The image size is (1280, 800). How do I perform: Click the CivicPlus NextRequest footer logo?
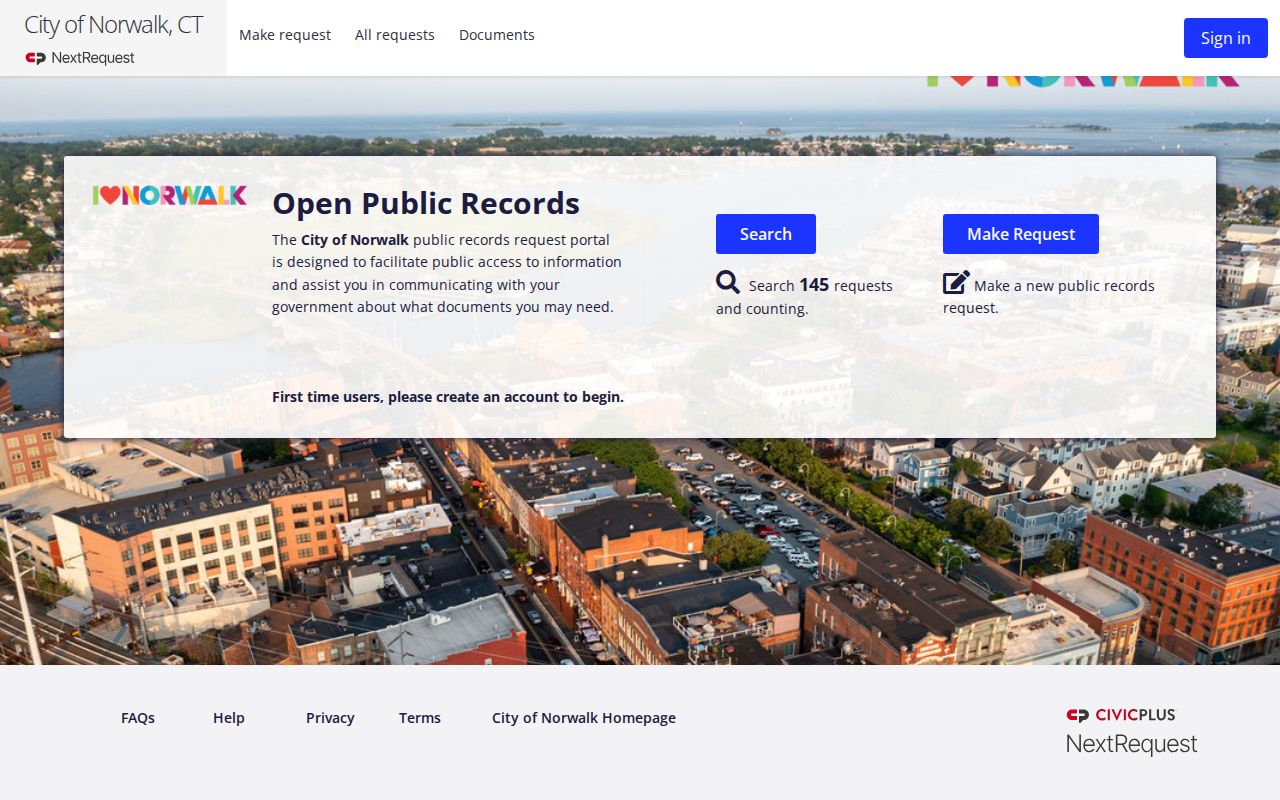1131,731
